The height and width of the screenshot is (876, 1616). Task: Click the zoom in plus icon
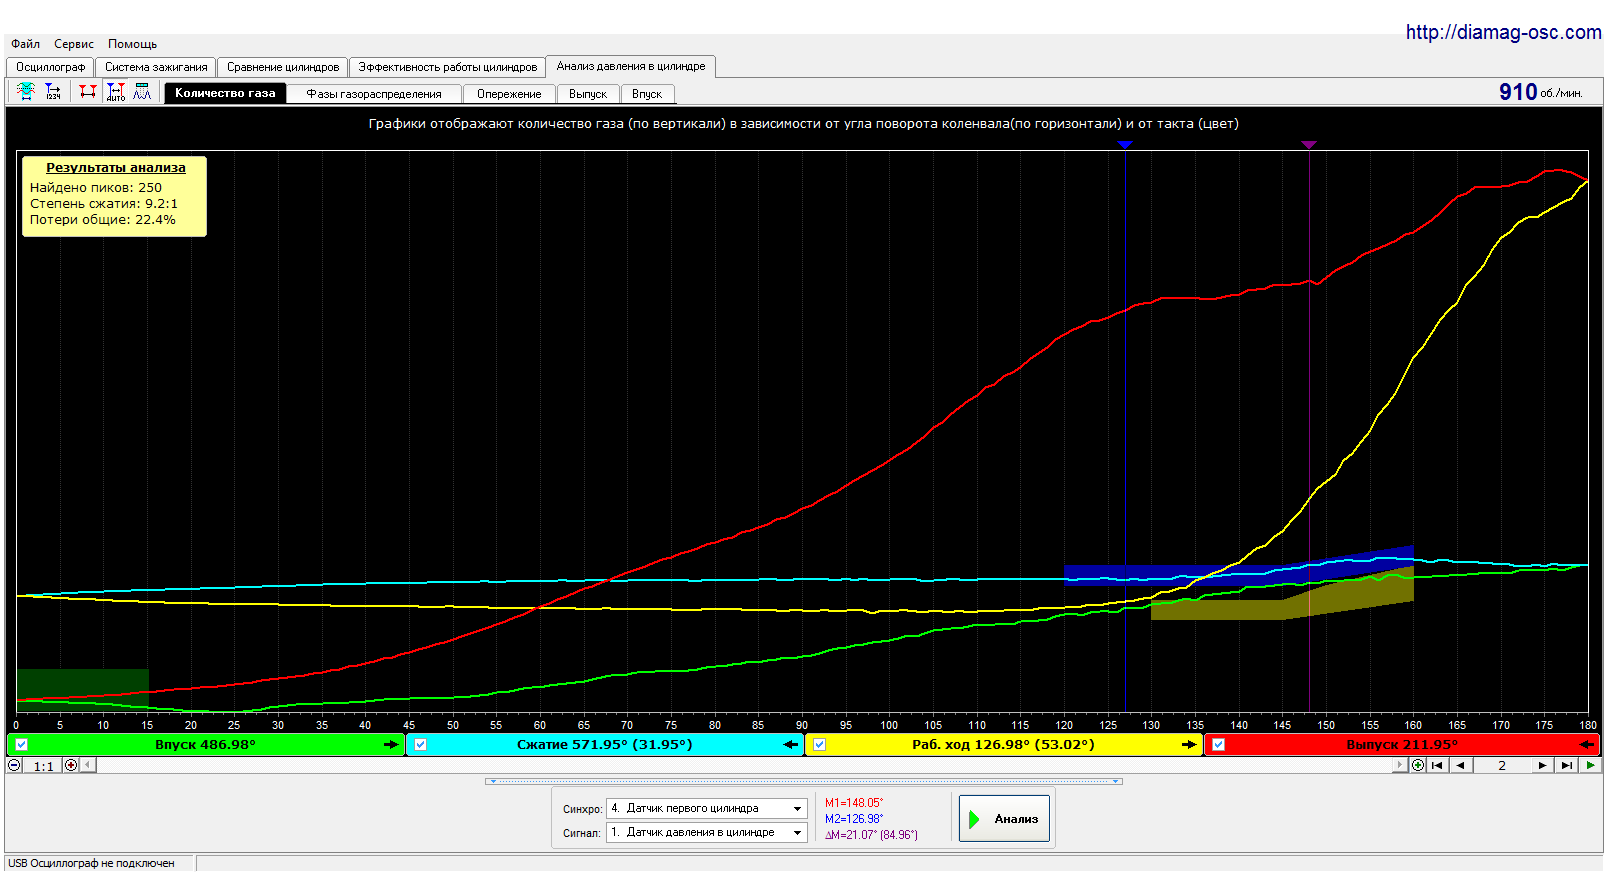pos(71,765)
